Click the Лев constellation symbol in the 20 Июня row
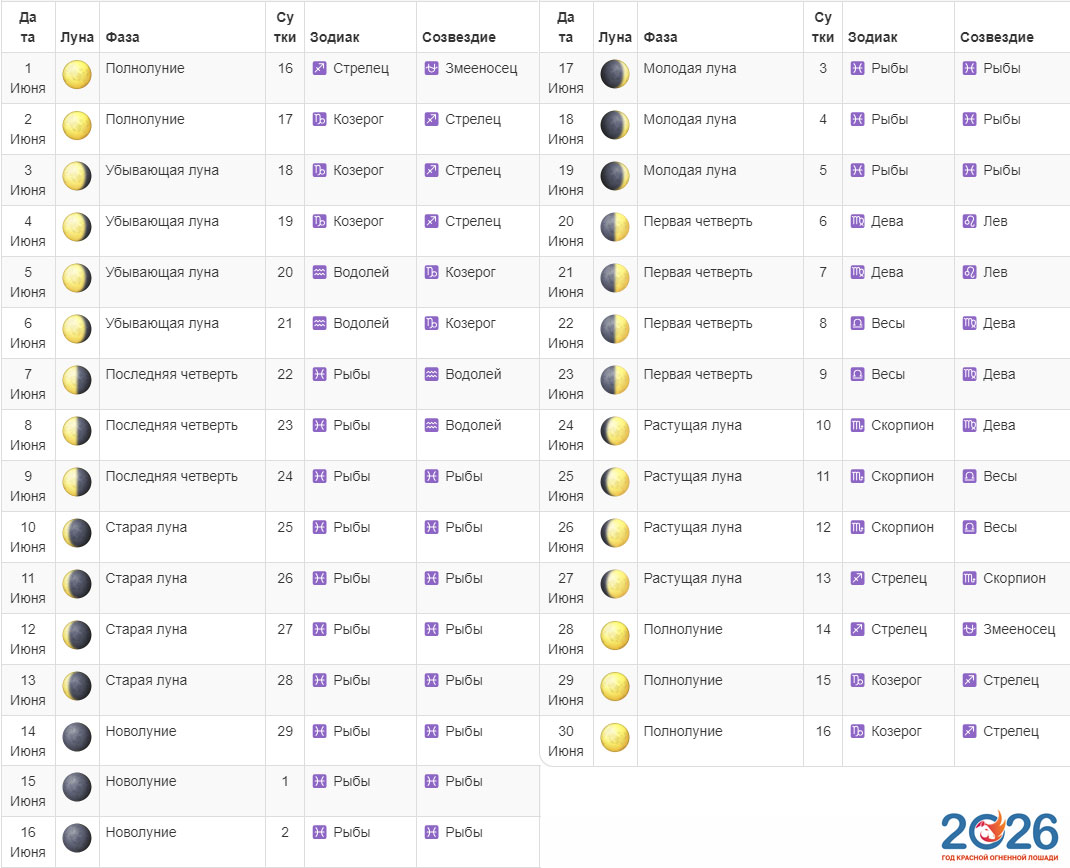The image size is (1070, 868). click(969, 221)
